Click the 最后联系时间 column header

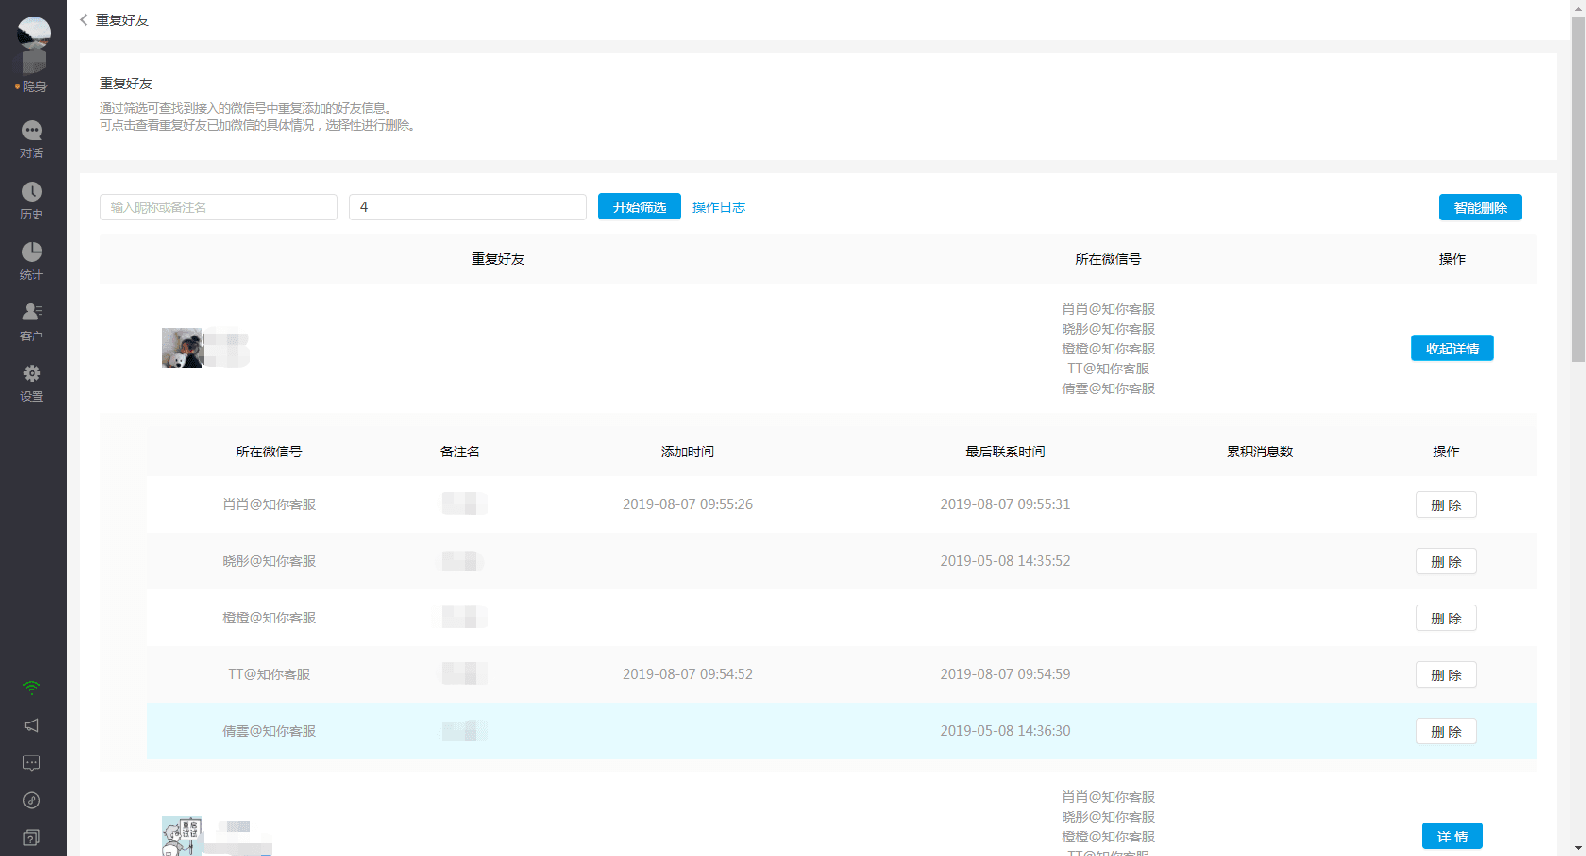coord(1005,451)
